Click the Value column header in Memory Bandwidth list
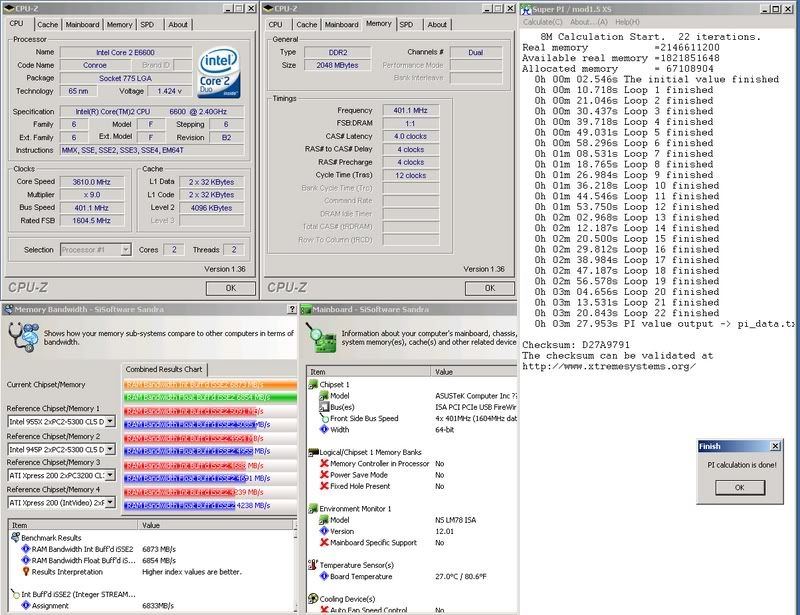Screen dimensions: 800x615 coord(215,525)
